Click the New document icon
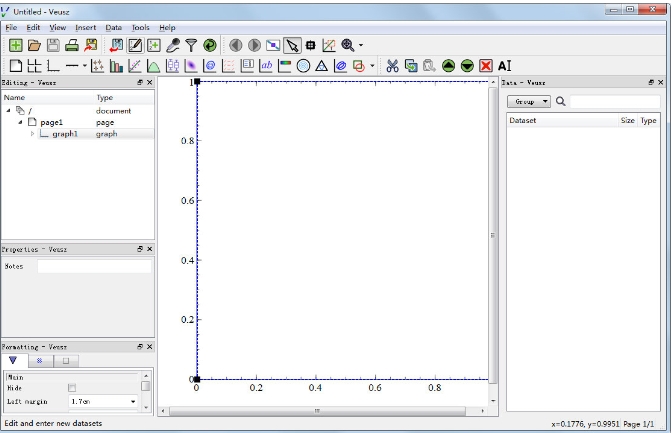 [16, 45]
